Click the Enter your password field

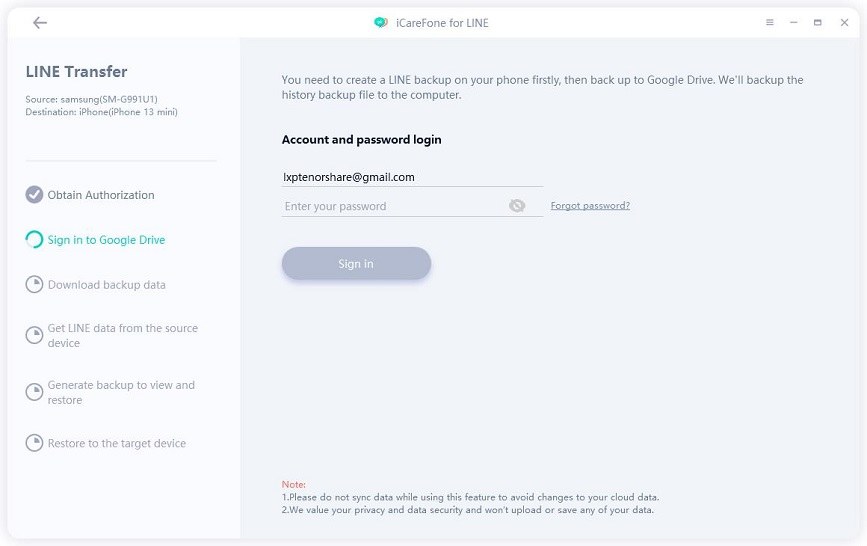pos(393,206)
